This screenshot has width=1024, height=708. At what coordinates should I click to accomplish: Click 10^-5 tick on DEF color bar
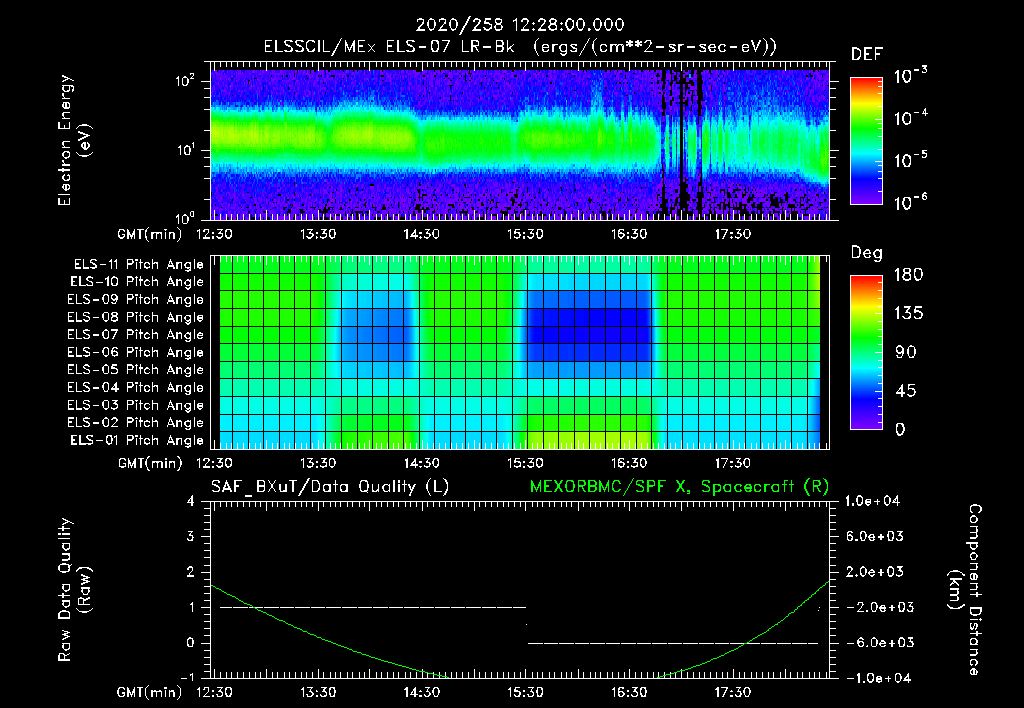pos(910,160)
